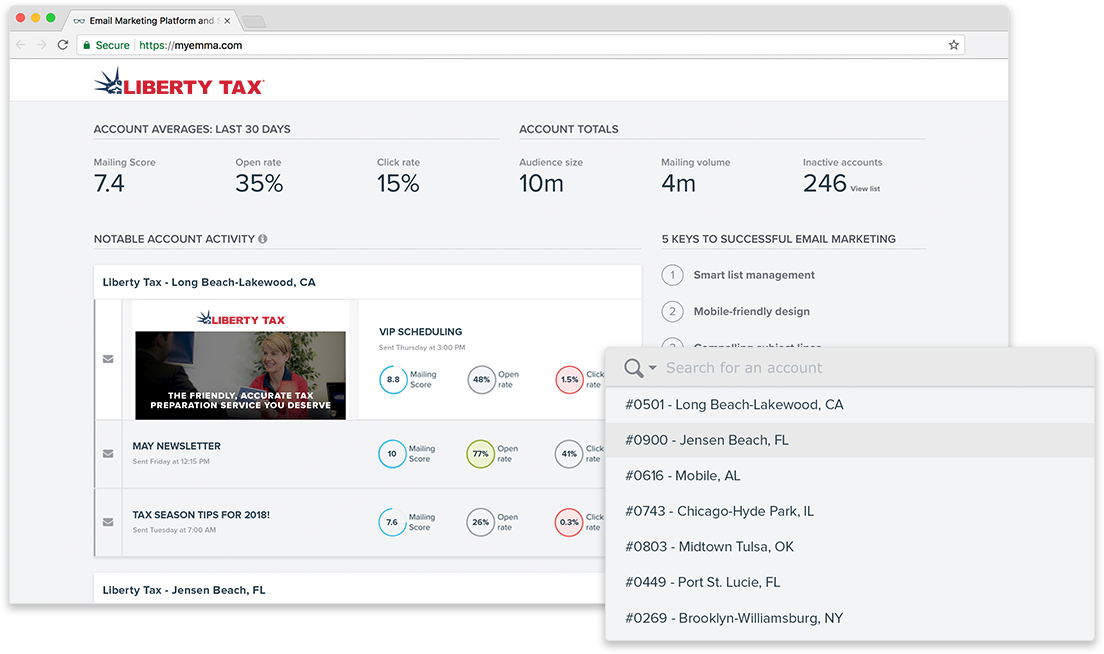Click the Liberty Tax logo header
Image resolution: width=1104 pixels, height=654 pixels.
tap(179, 82)
